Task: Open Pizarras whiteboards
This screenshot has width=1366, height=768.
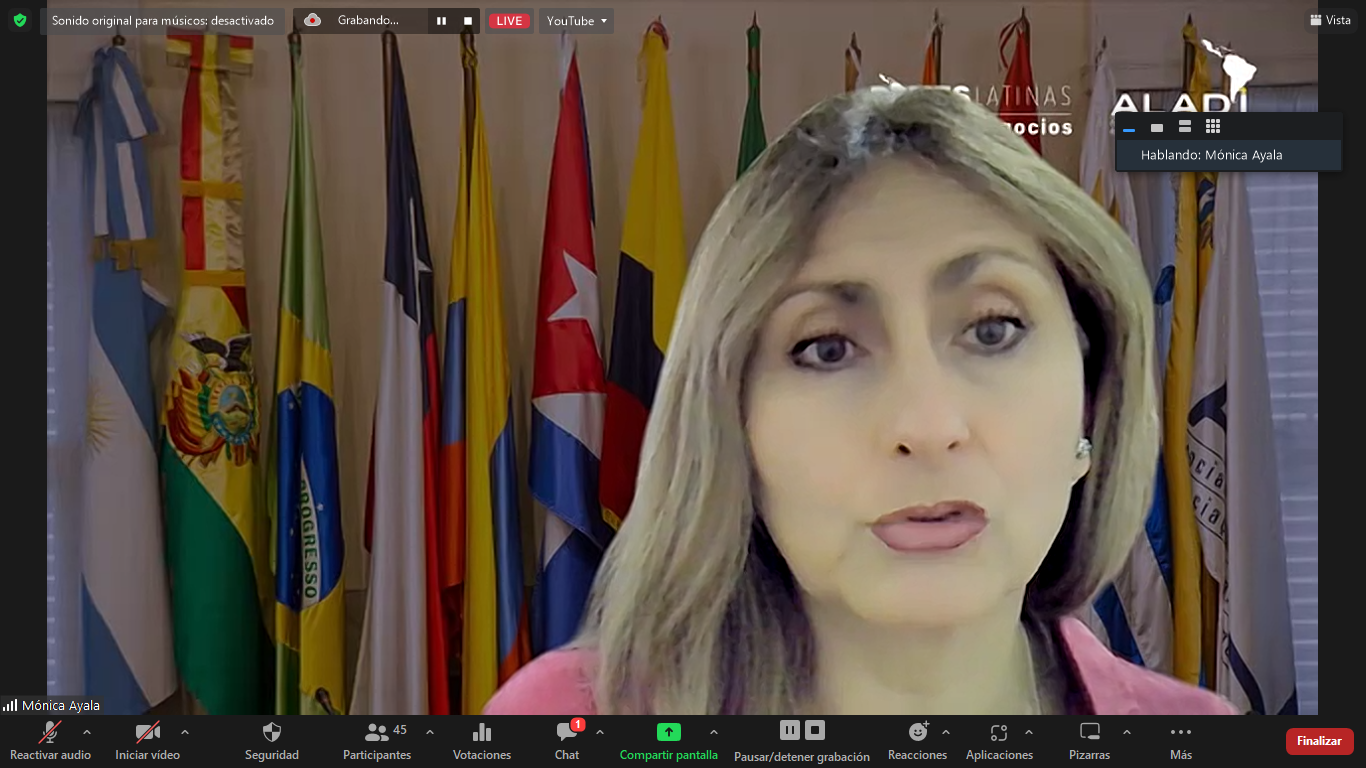Action: (1090, 742)
